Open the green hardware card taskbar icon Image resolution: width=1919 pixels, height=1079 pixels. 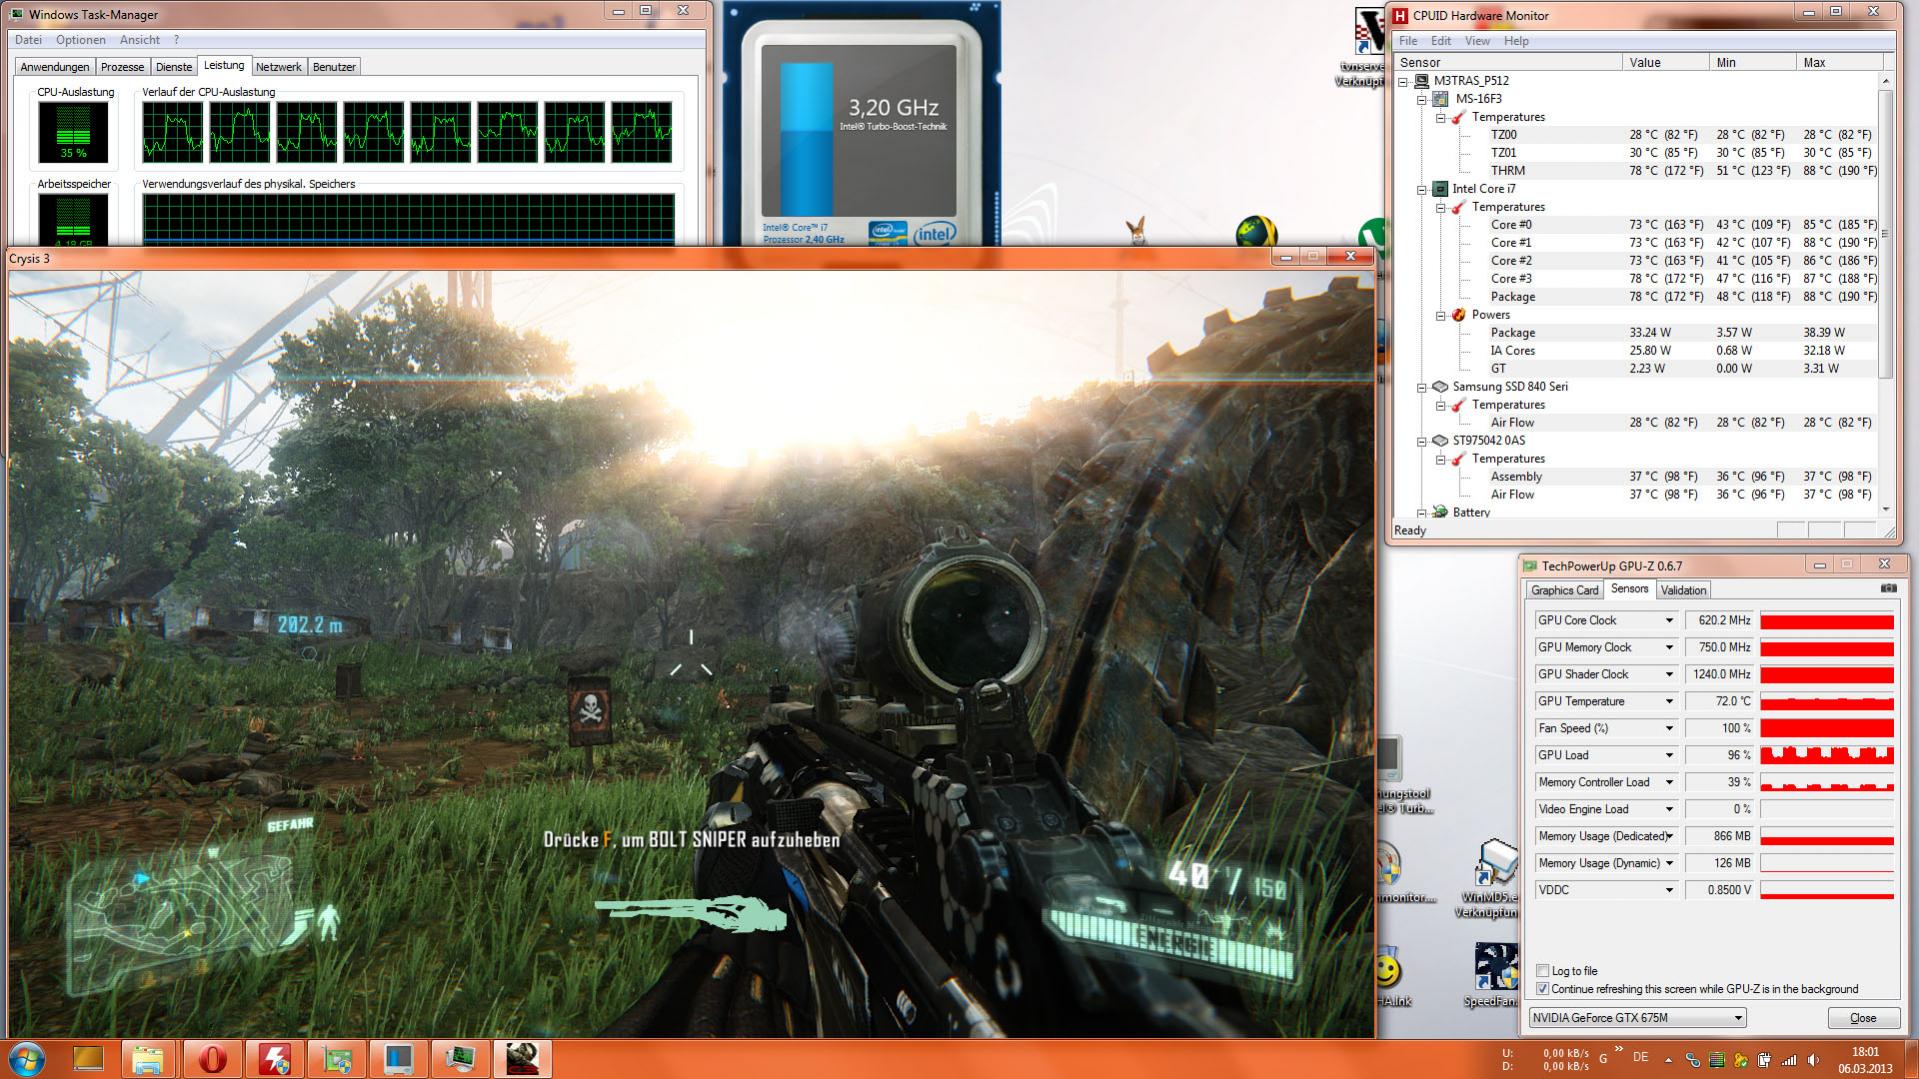point(337,1059)
